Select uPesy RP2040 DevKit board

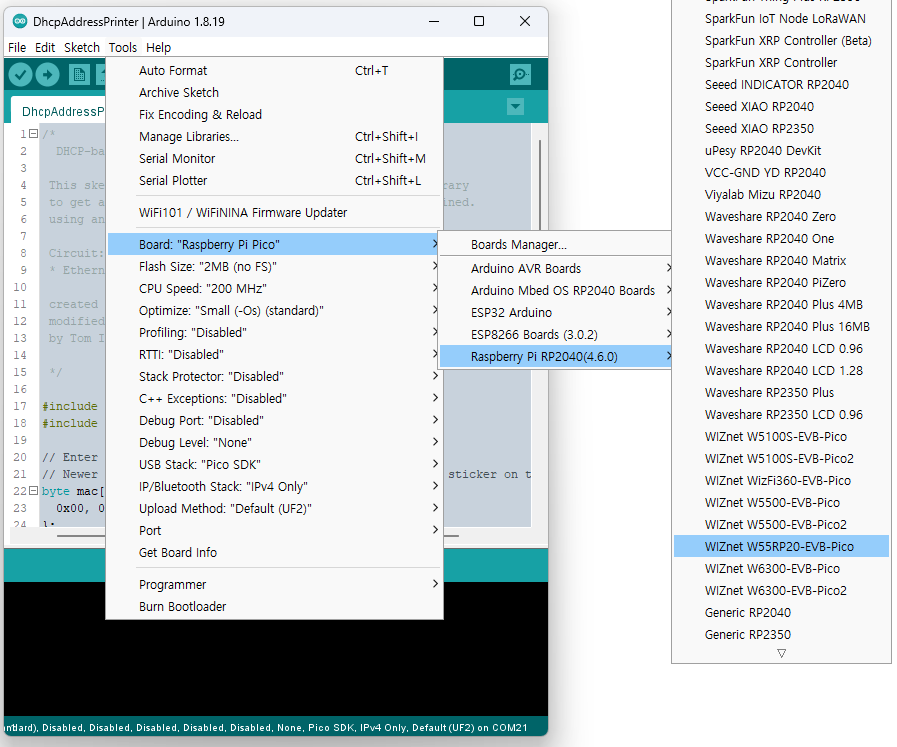(781, 150)
